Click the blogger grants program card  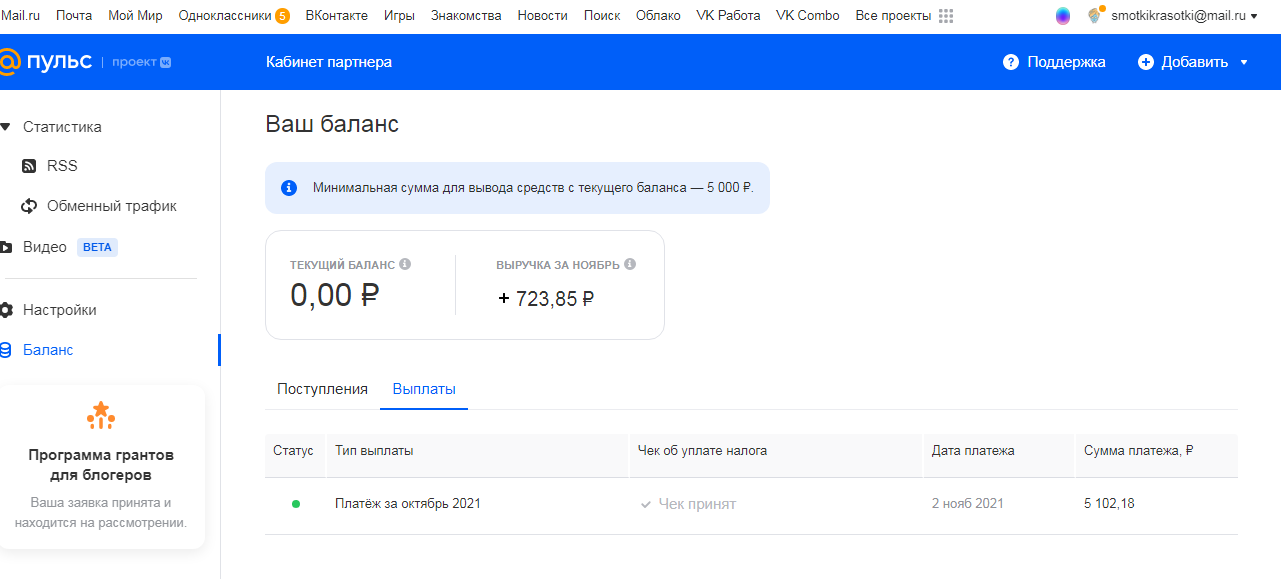[100, 467]
